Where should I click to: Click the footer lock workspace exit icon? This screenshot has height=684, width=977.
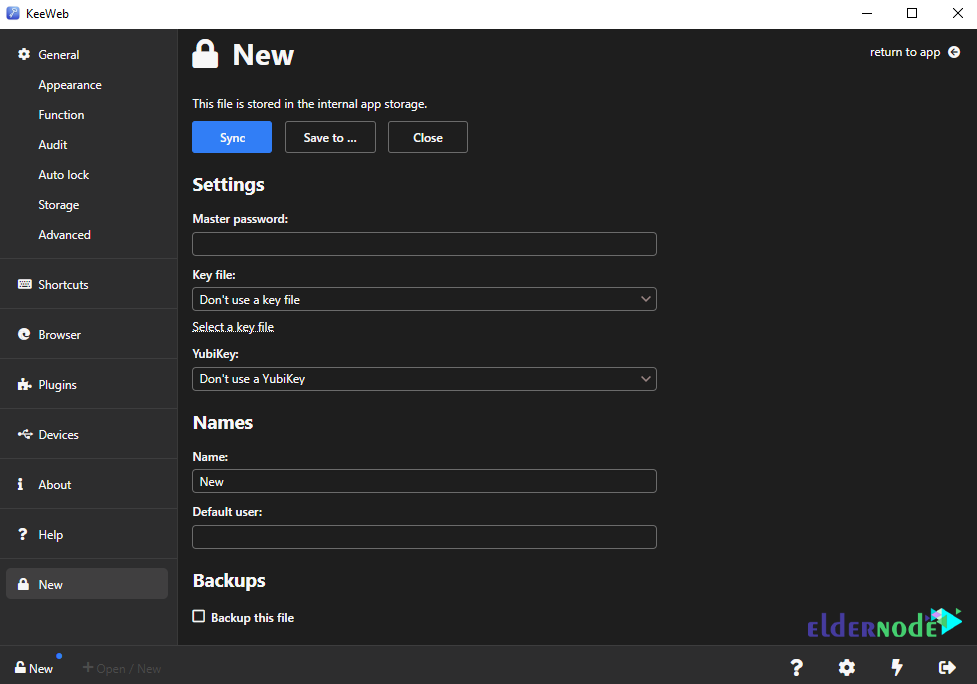946,668
